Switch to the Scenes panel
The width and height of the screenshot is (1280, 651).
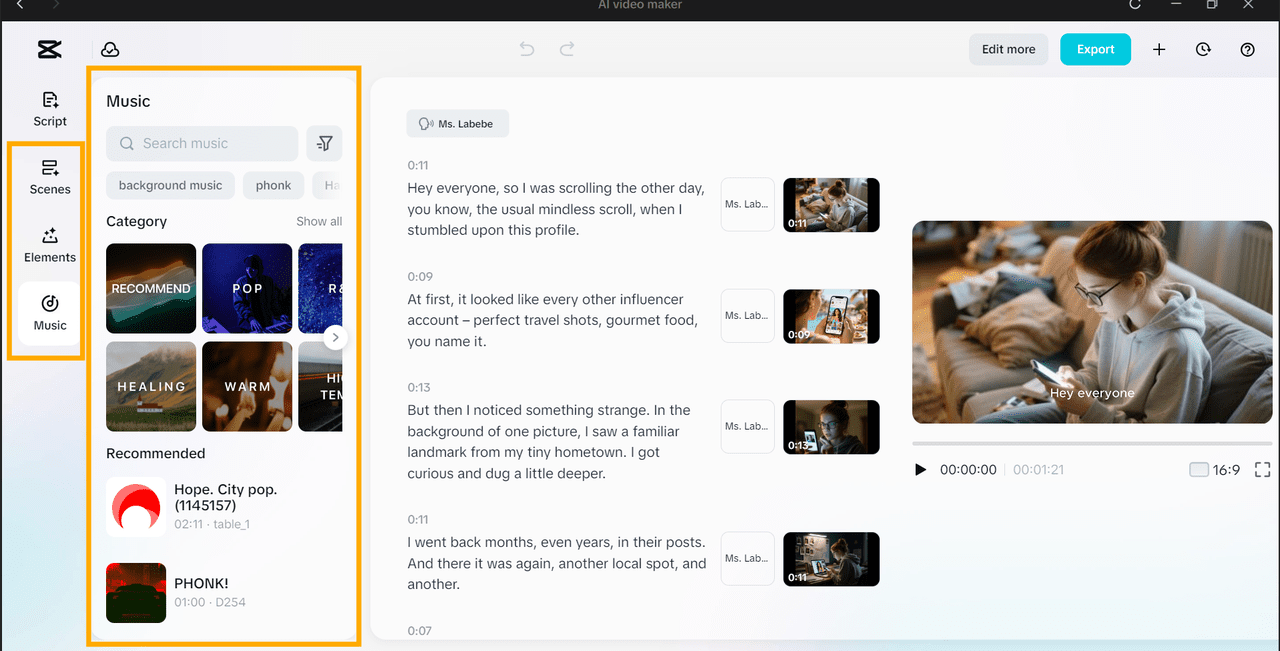point(50,177)
